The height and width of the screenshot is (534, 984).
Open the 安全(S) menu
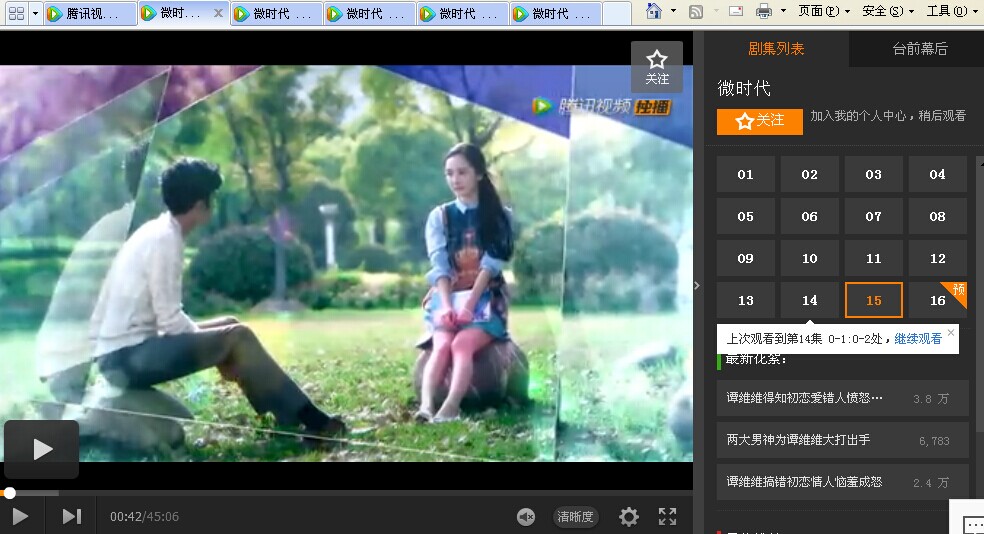coord(888,11)
